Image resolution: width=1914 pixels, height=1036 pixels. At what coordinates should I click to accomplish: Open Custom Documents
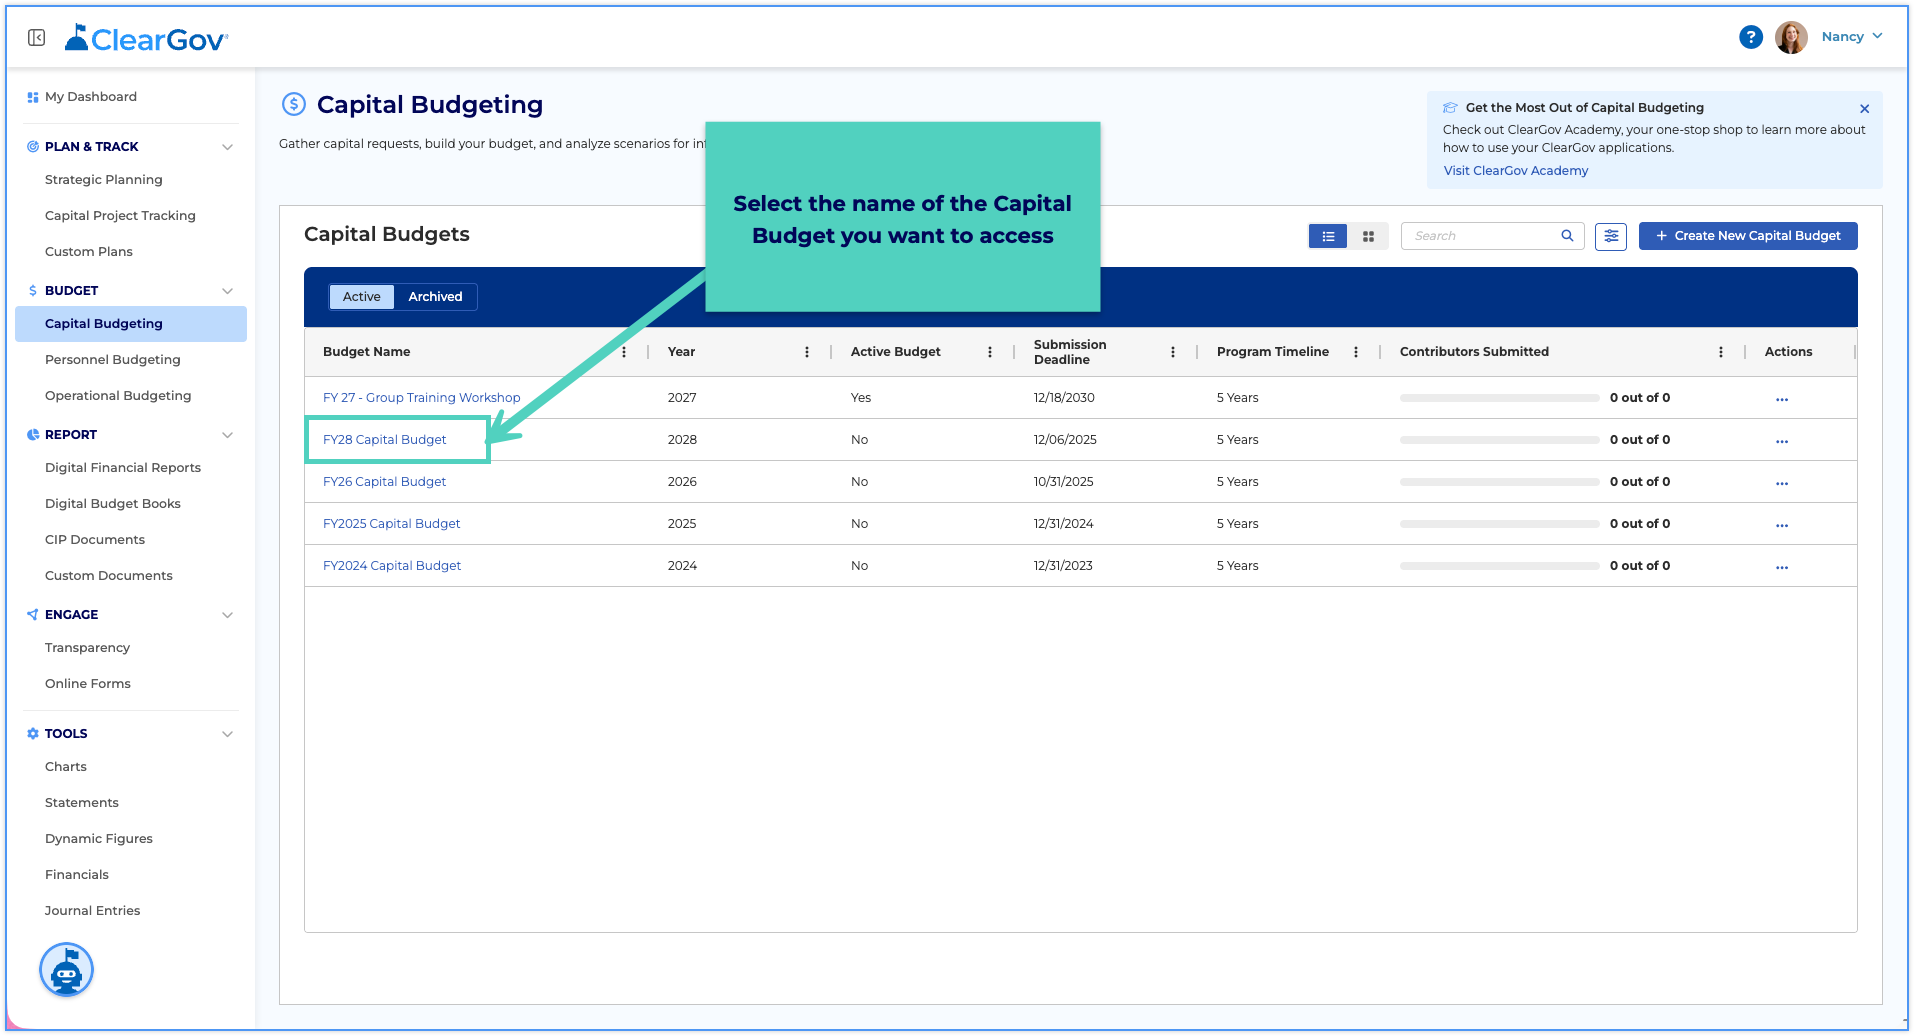[109, 576]
